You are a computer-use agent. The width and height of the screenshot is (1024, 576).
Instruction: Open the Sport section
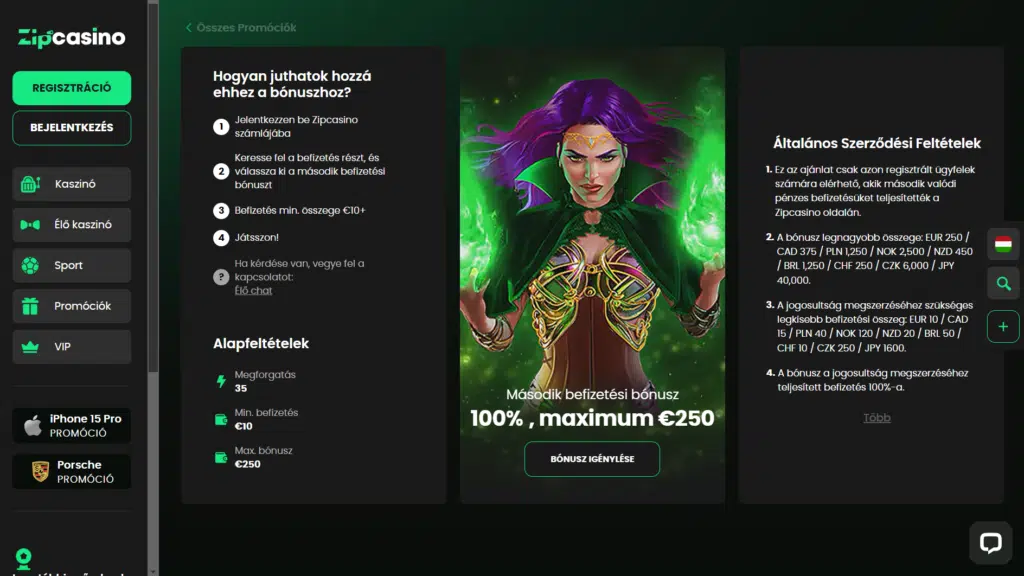71,266
